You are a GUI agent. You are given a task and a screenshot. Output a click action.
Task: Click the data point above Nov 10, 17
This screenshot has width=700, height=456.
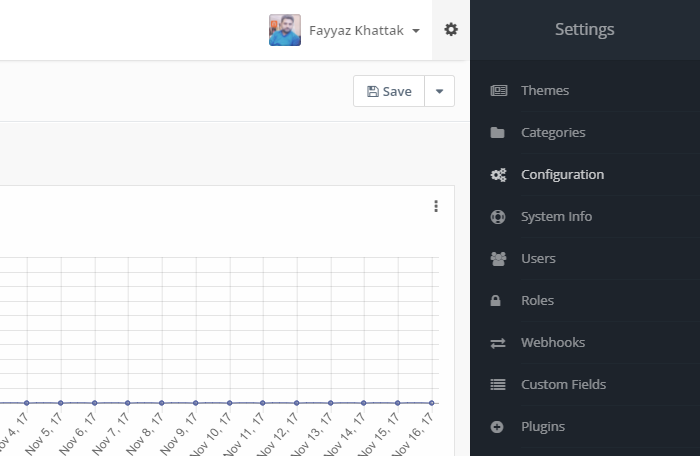tap(229, 403)
